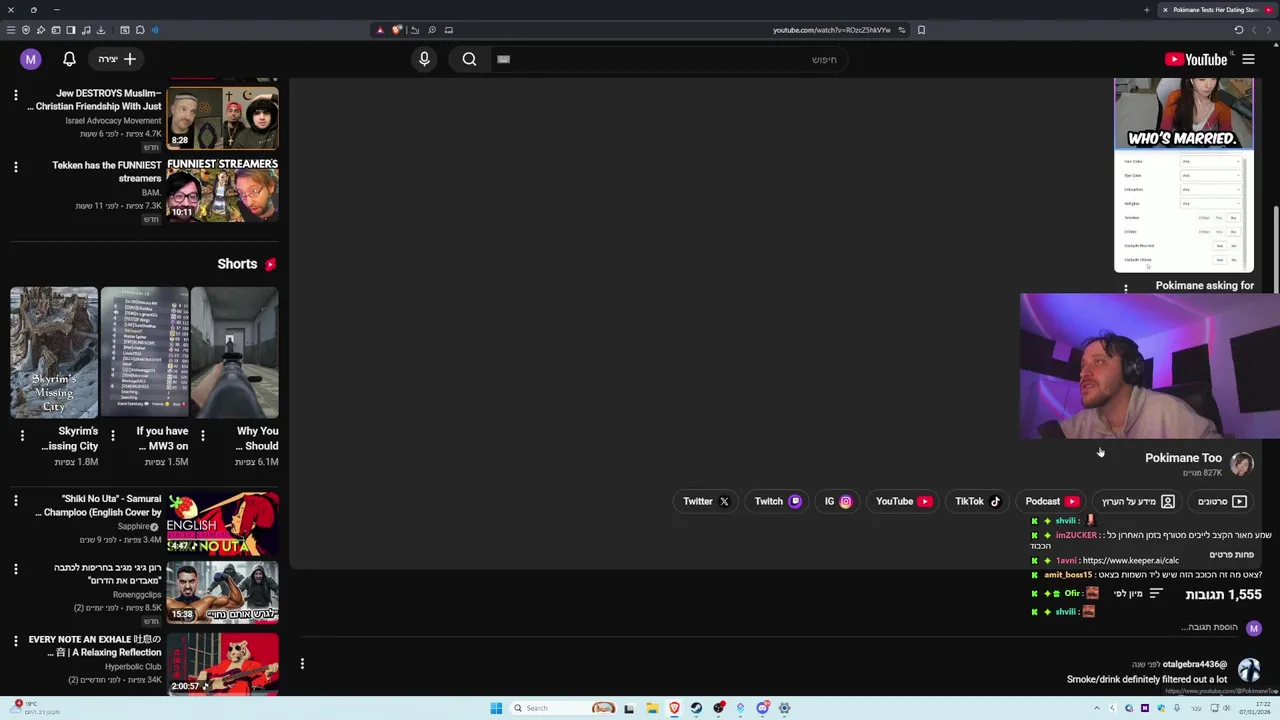Screen dimensions: 1280x720
Task: Open options for EVERY NOTE AN EXHALE video
Action: (15, 641)
